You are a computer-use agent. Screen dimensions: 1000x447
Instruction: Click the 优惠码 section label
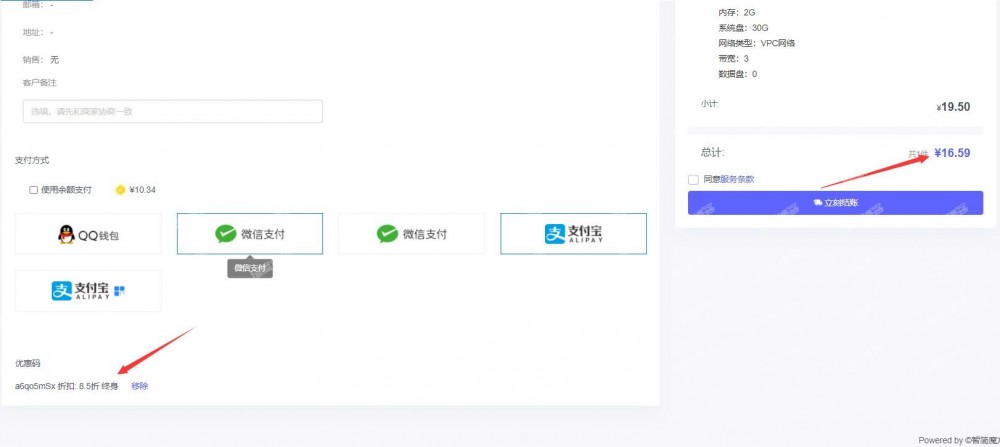click(27, 363)
